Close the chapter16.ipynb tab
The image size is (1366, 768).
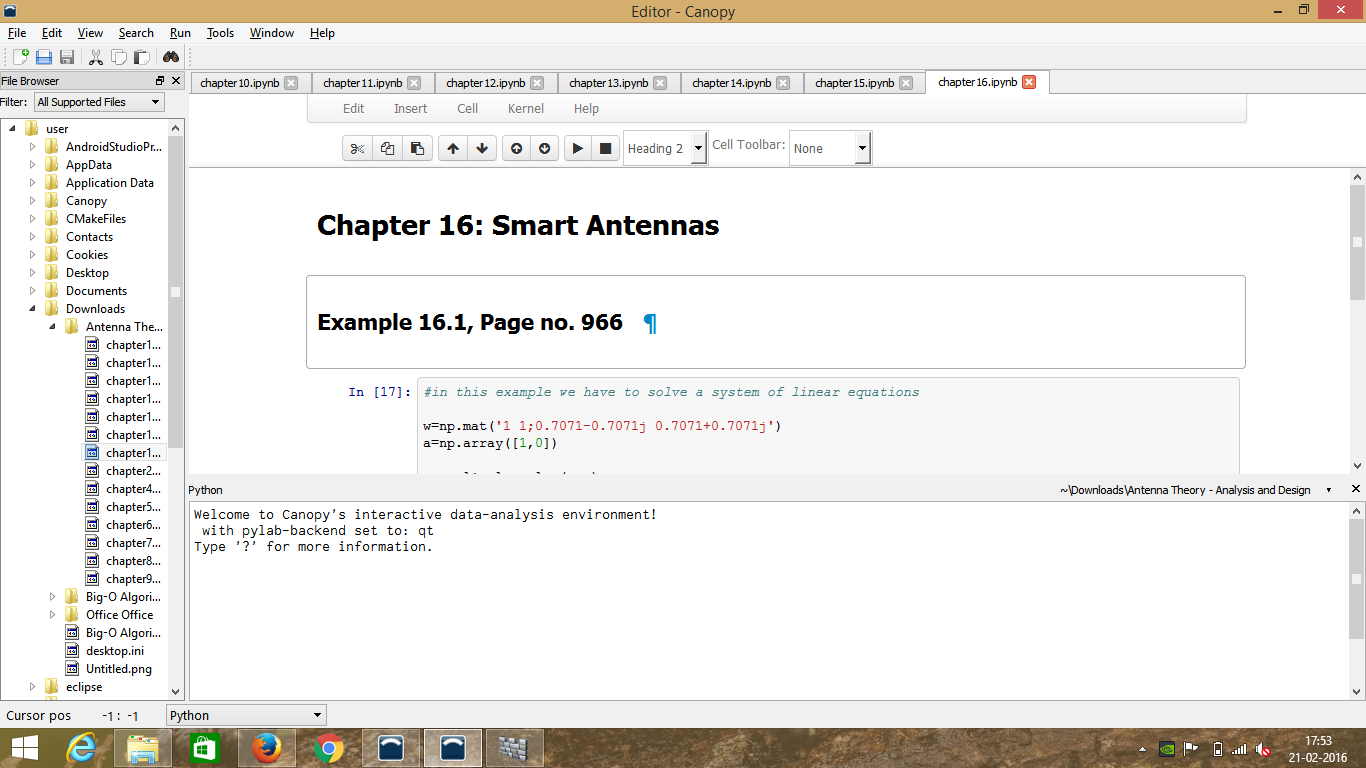pyautogui.click(x=1029, y=83)
